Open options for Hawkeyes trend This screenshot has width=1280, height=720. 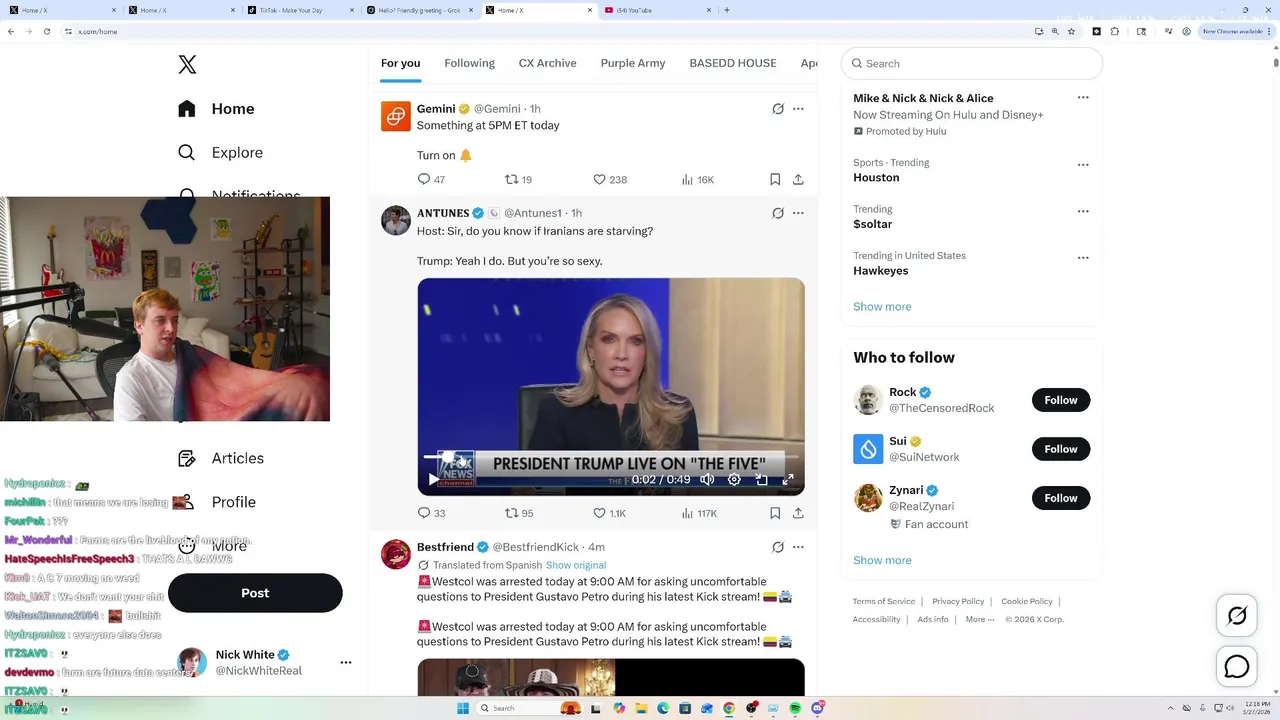pyautogui.click(x=1083, y=257)
